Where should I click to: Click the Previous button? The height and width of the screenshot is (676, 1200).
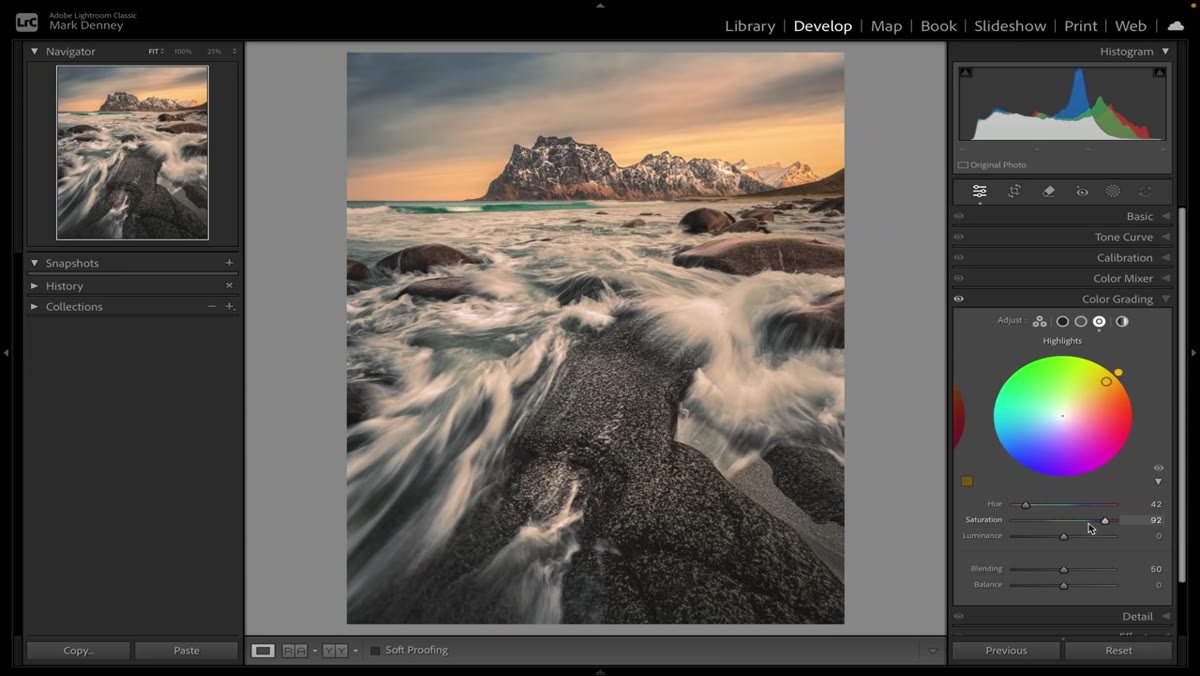click(x=1006, y=650)
